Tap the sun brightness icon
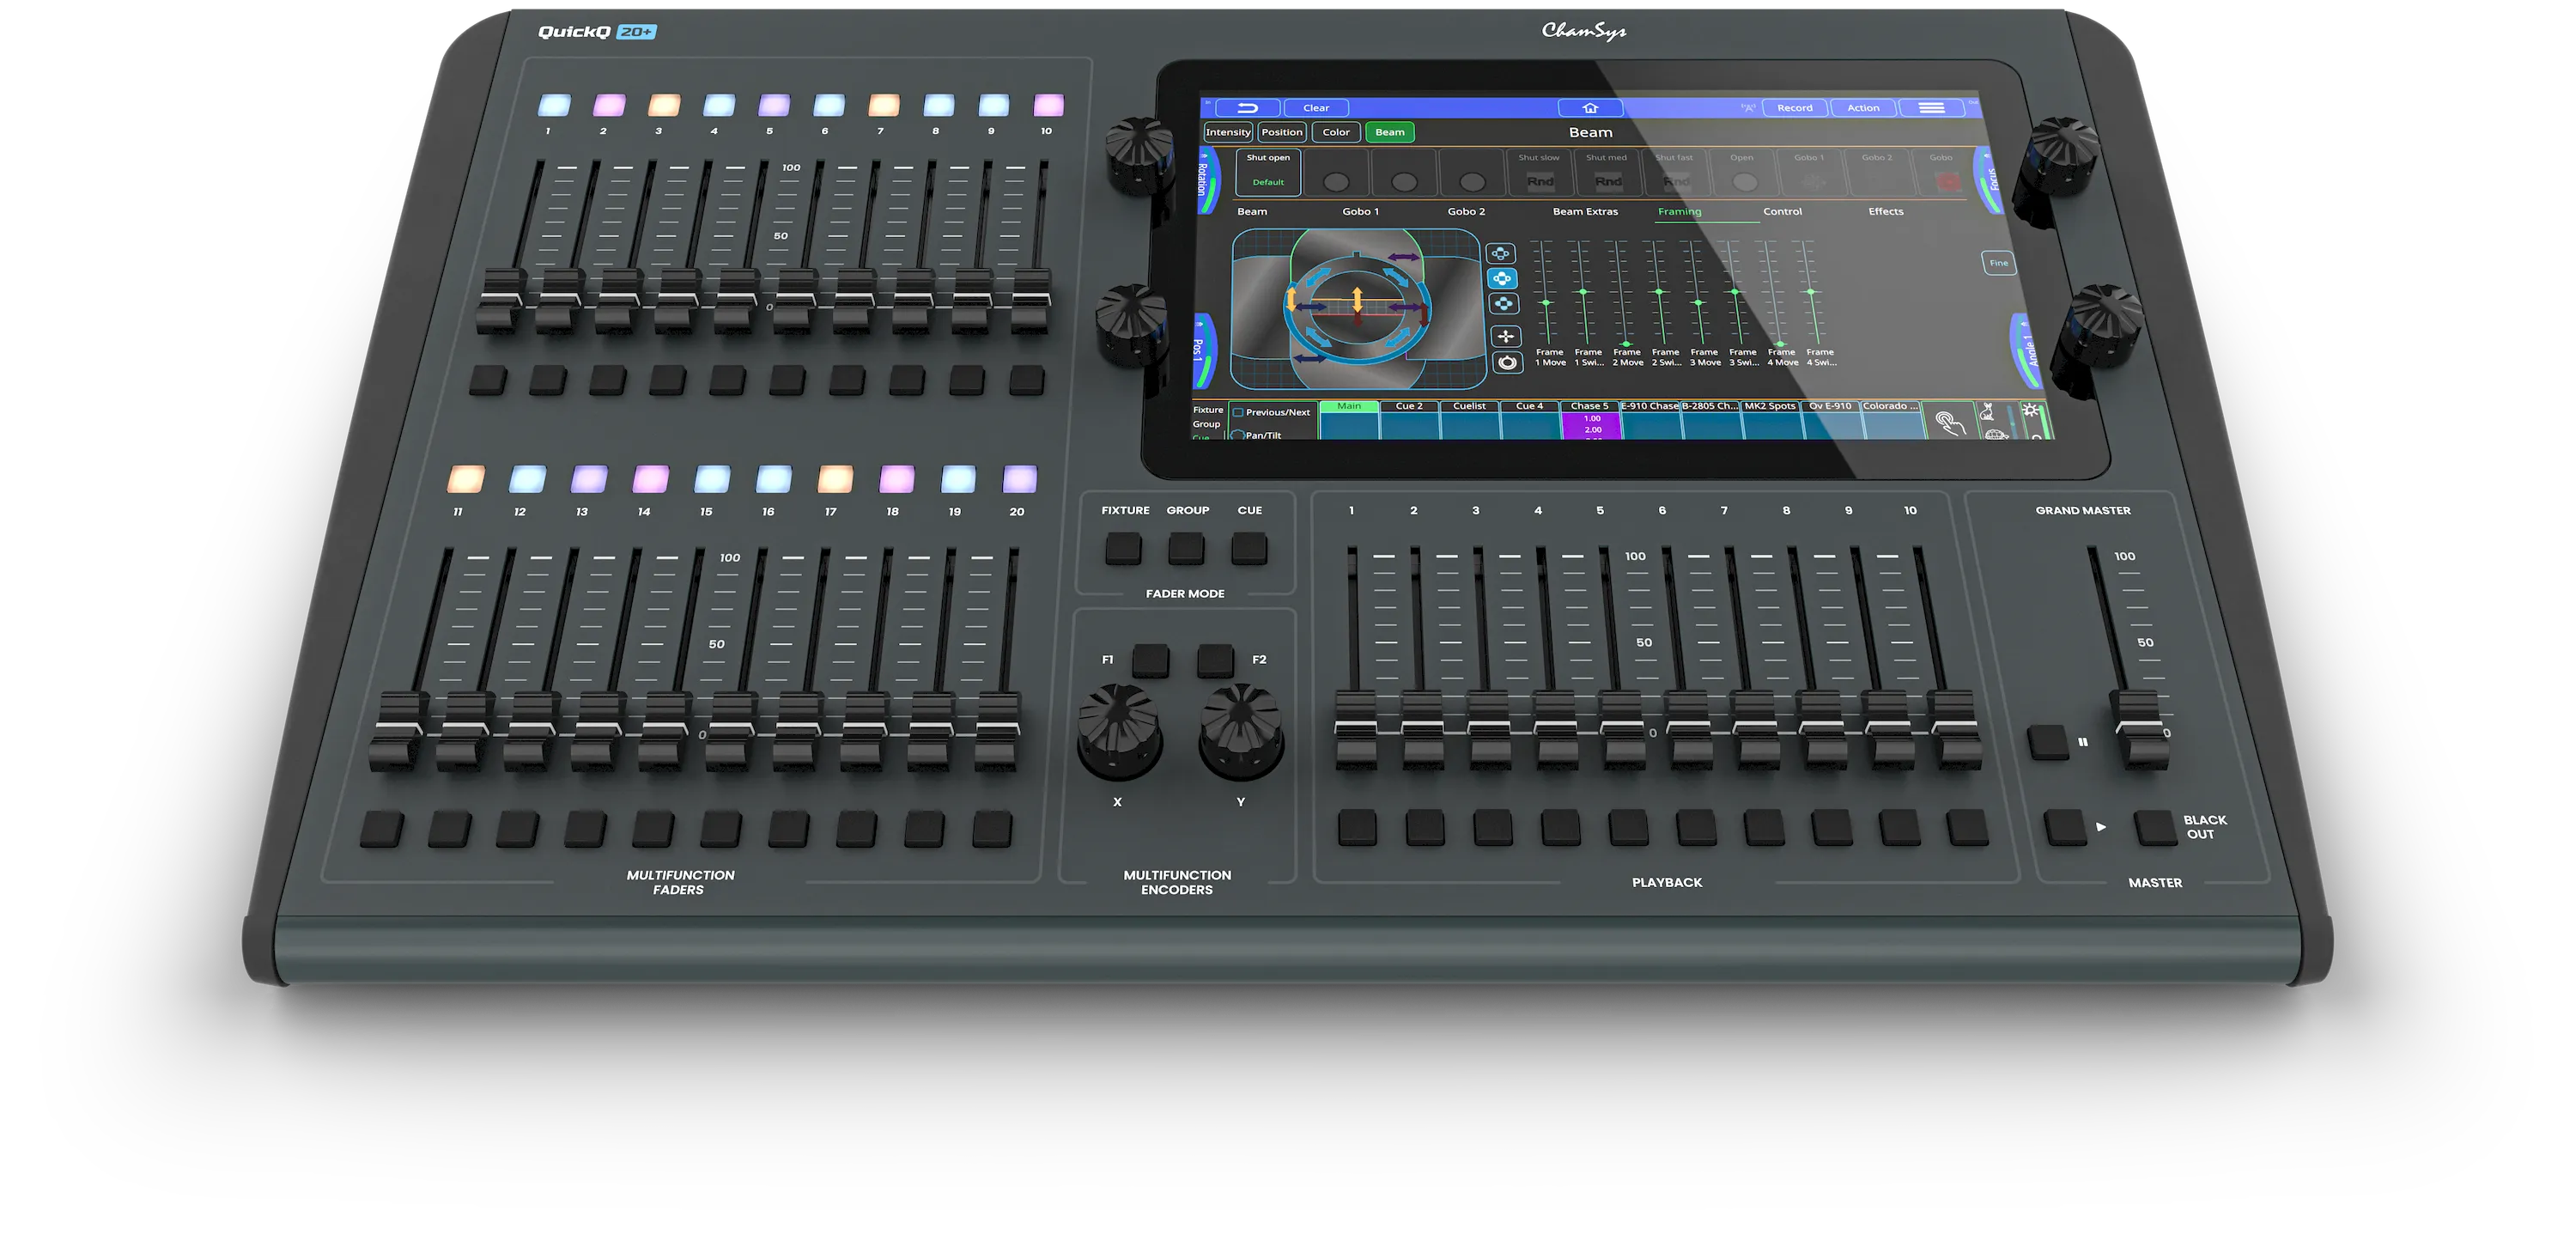 (2030, 411)
